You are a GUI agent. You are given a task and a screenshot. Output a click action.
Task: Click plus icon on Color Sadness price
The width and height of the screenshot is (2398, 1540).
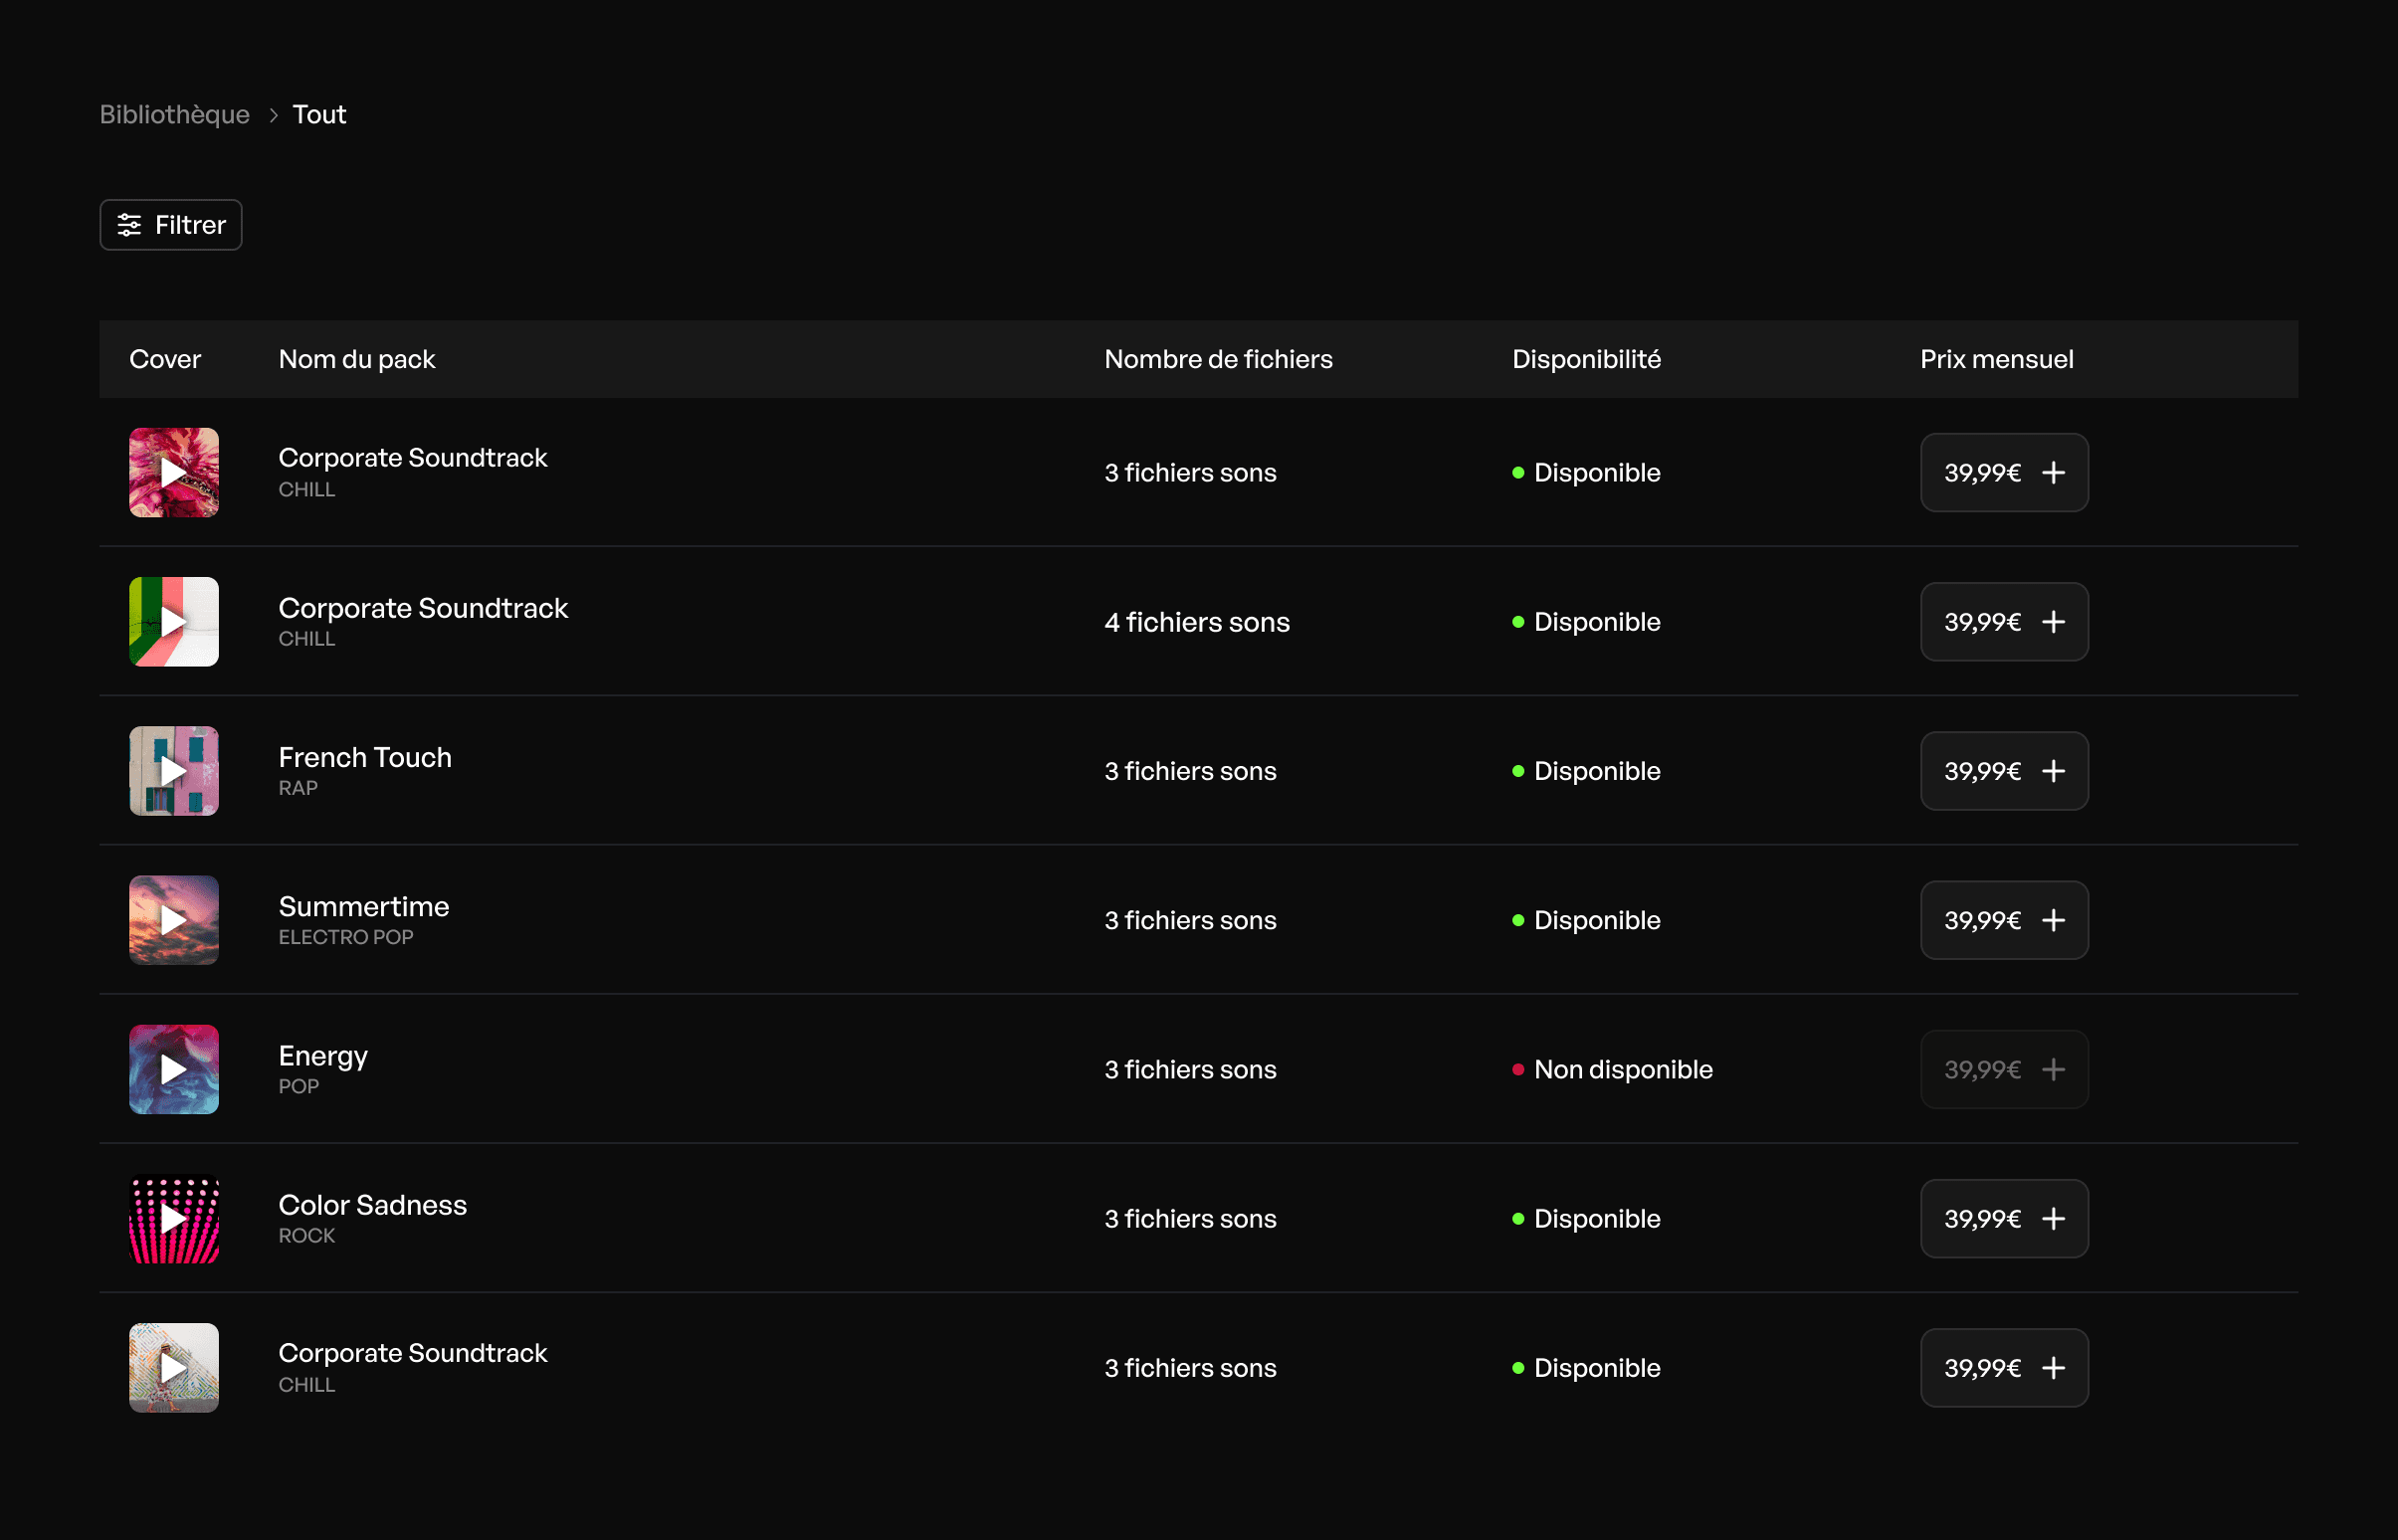[2053, 1218]
